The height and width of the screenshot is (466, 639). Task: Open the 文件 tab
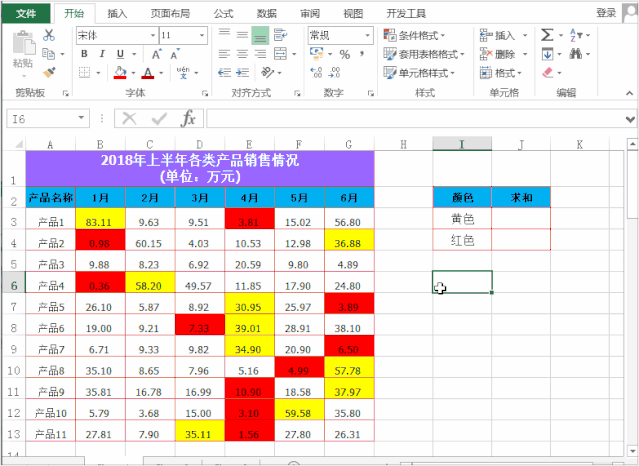(26, 13)
